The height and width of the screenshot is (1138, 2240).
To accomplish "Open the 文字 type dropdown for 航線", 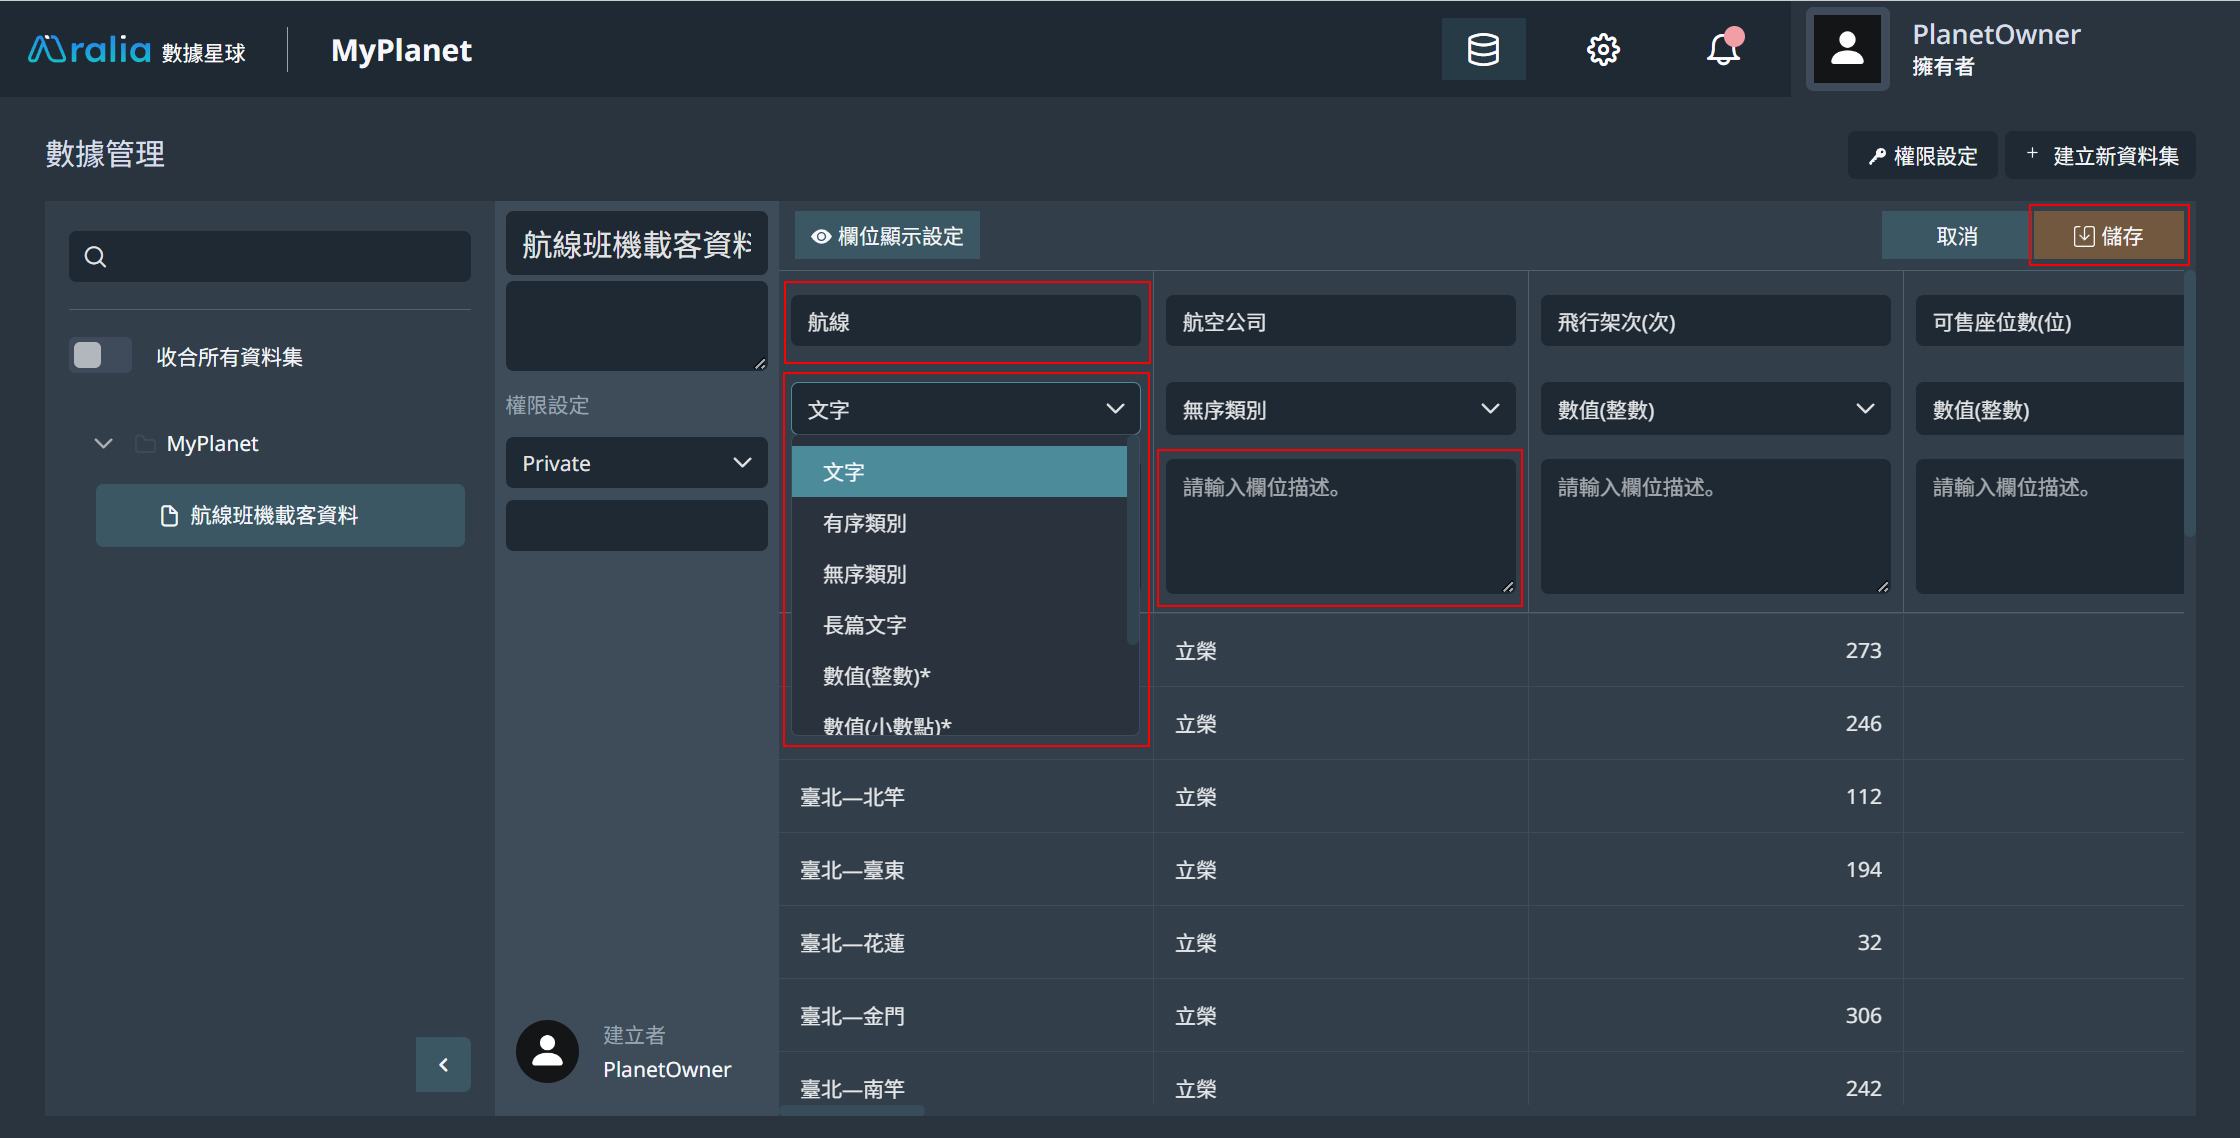I will coord(965,409).
